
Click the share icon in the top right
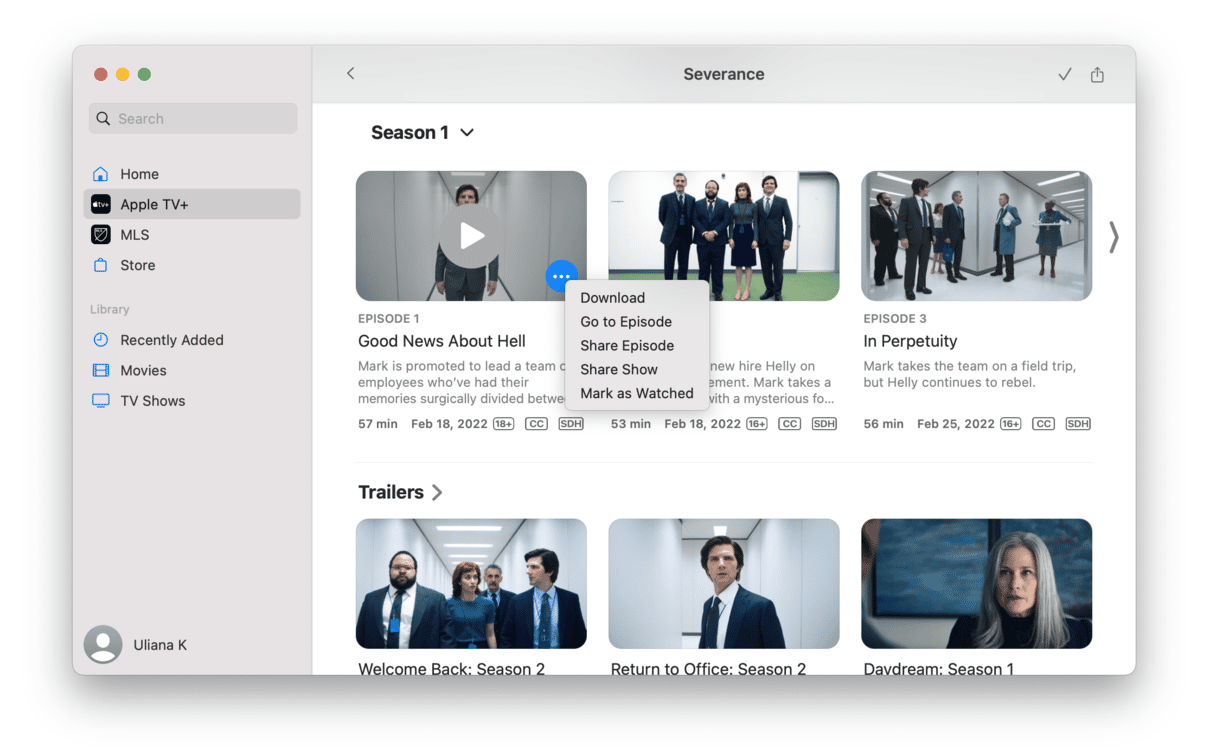pyautogui.click(x=1097, y=75)
